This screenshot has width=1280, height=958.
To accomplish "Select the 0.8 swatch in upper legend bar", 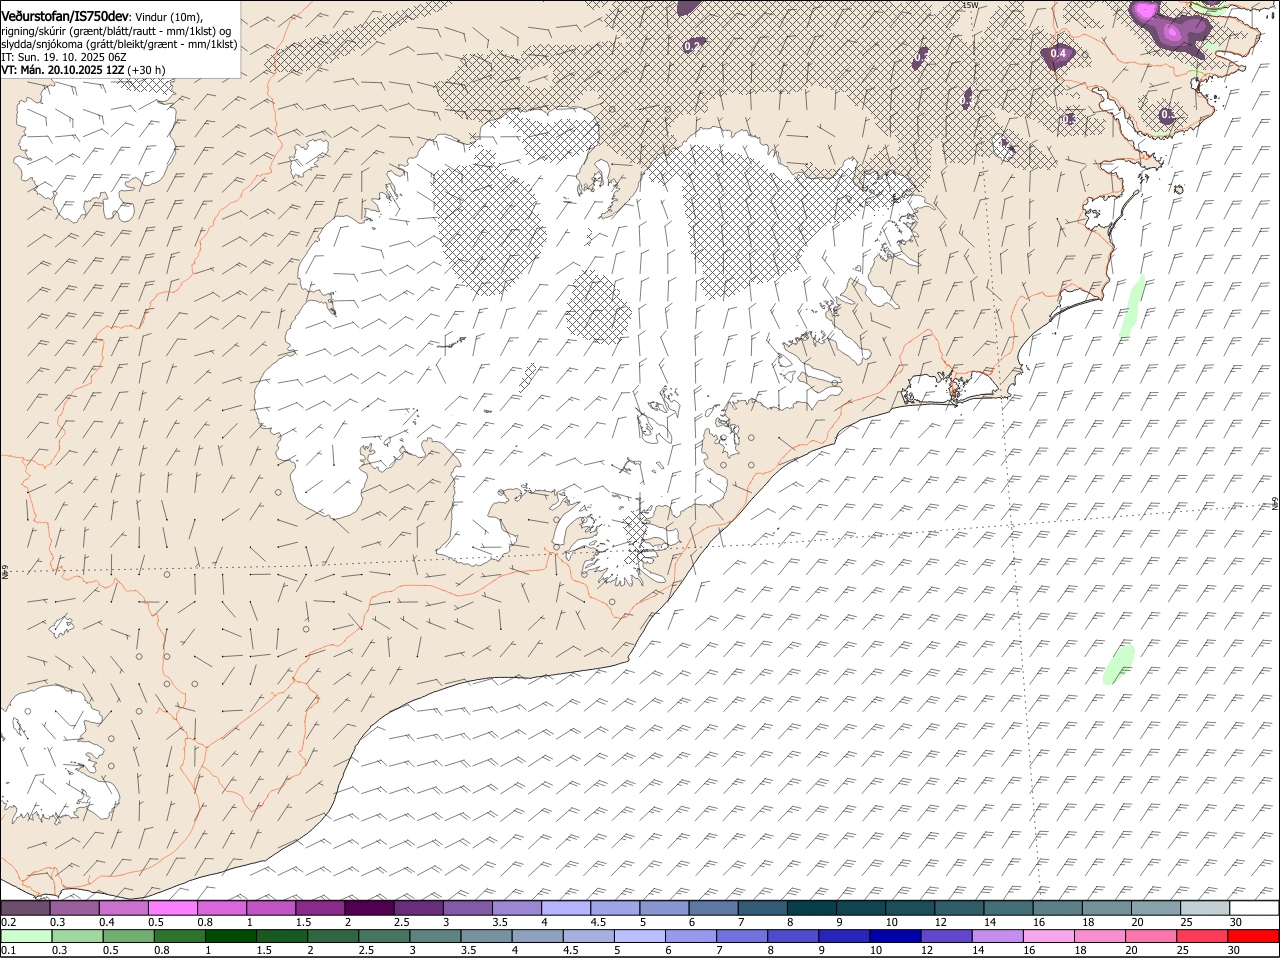I will 222,908.
